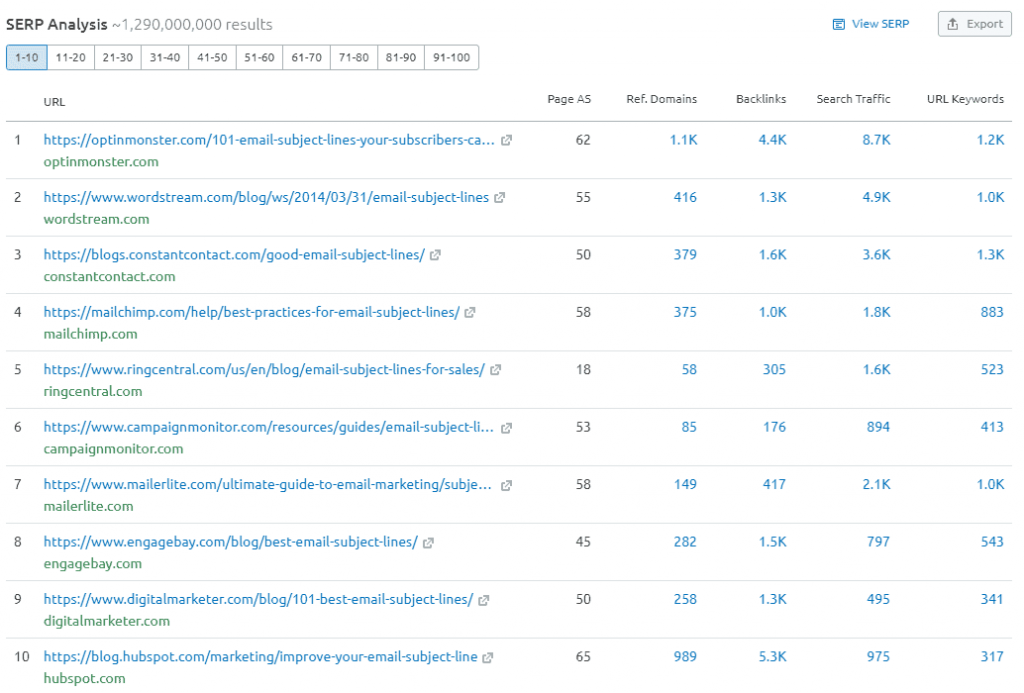Image resolution: width=1024 pixels, height=693 pixels.
Task: Open external link icon for campaignmonitor URL
Action: 506,428
